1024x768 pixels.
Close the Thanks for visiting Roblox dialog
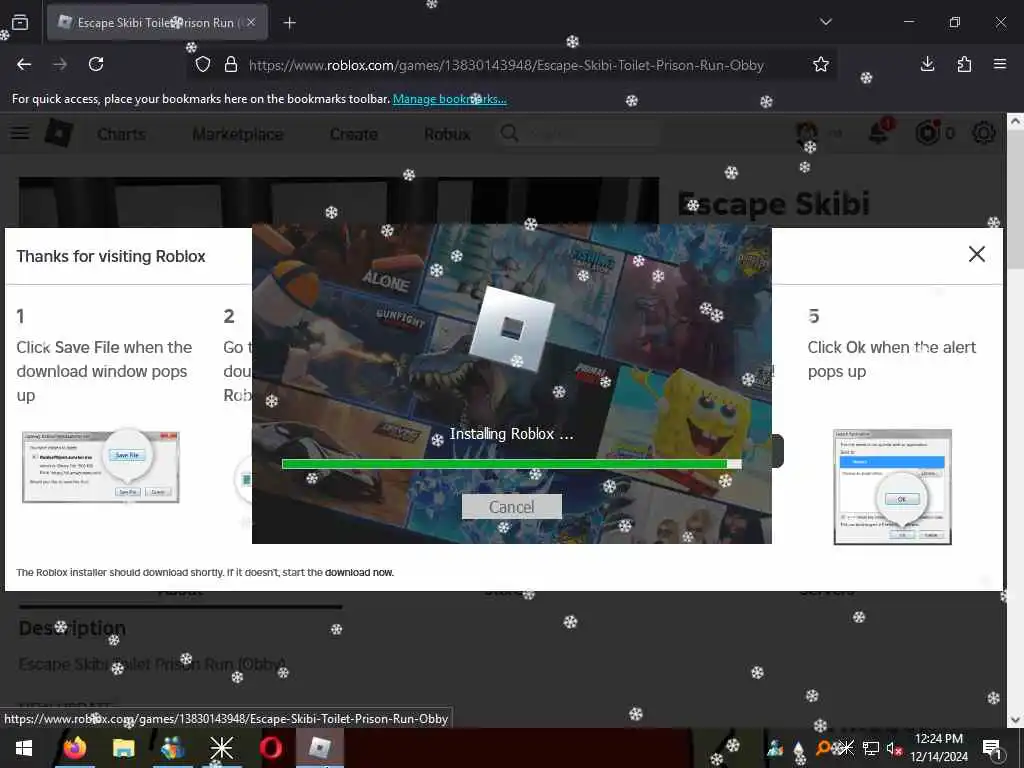[x=976, y=254]
